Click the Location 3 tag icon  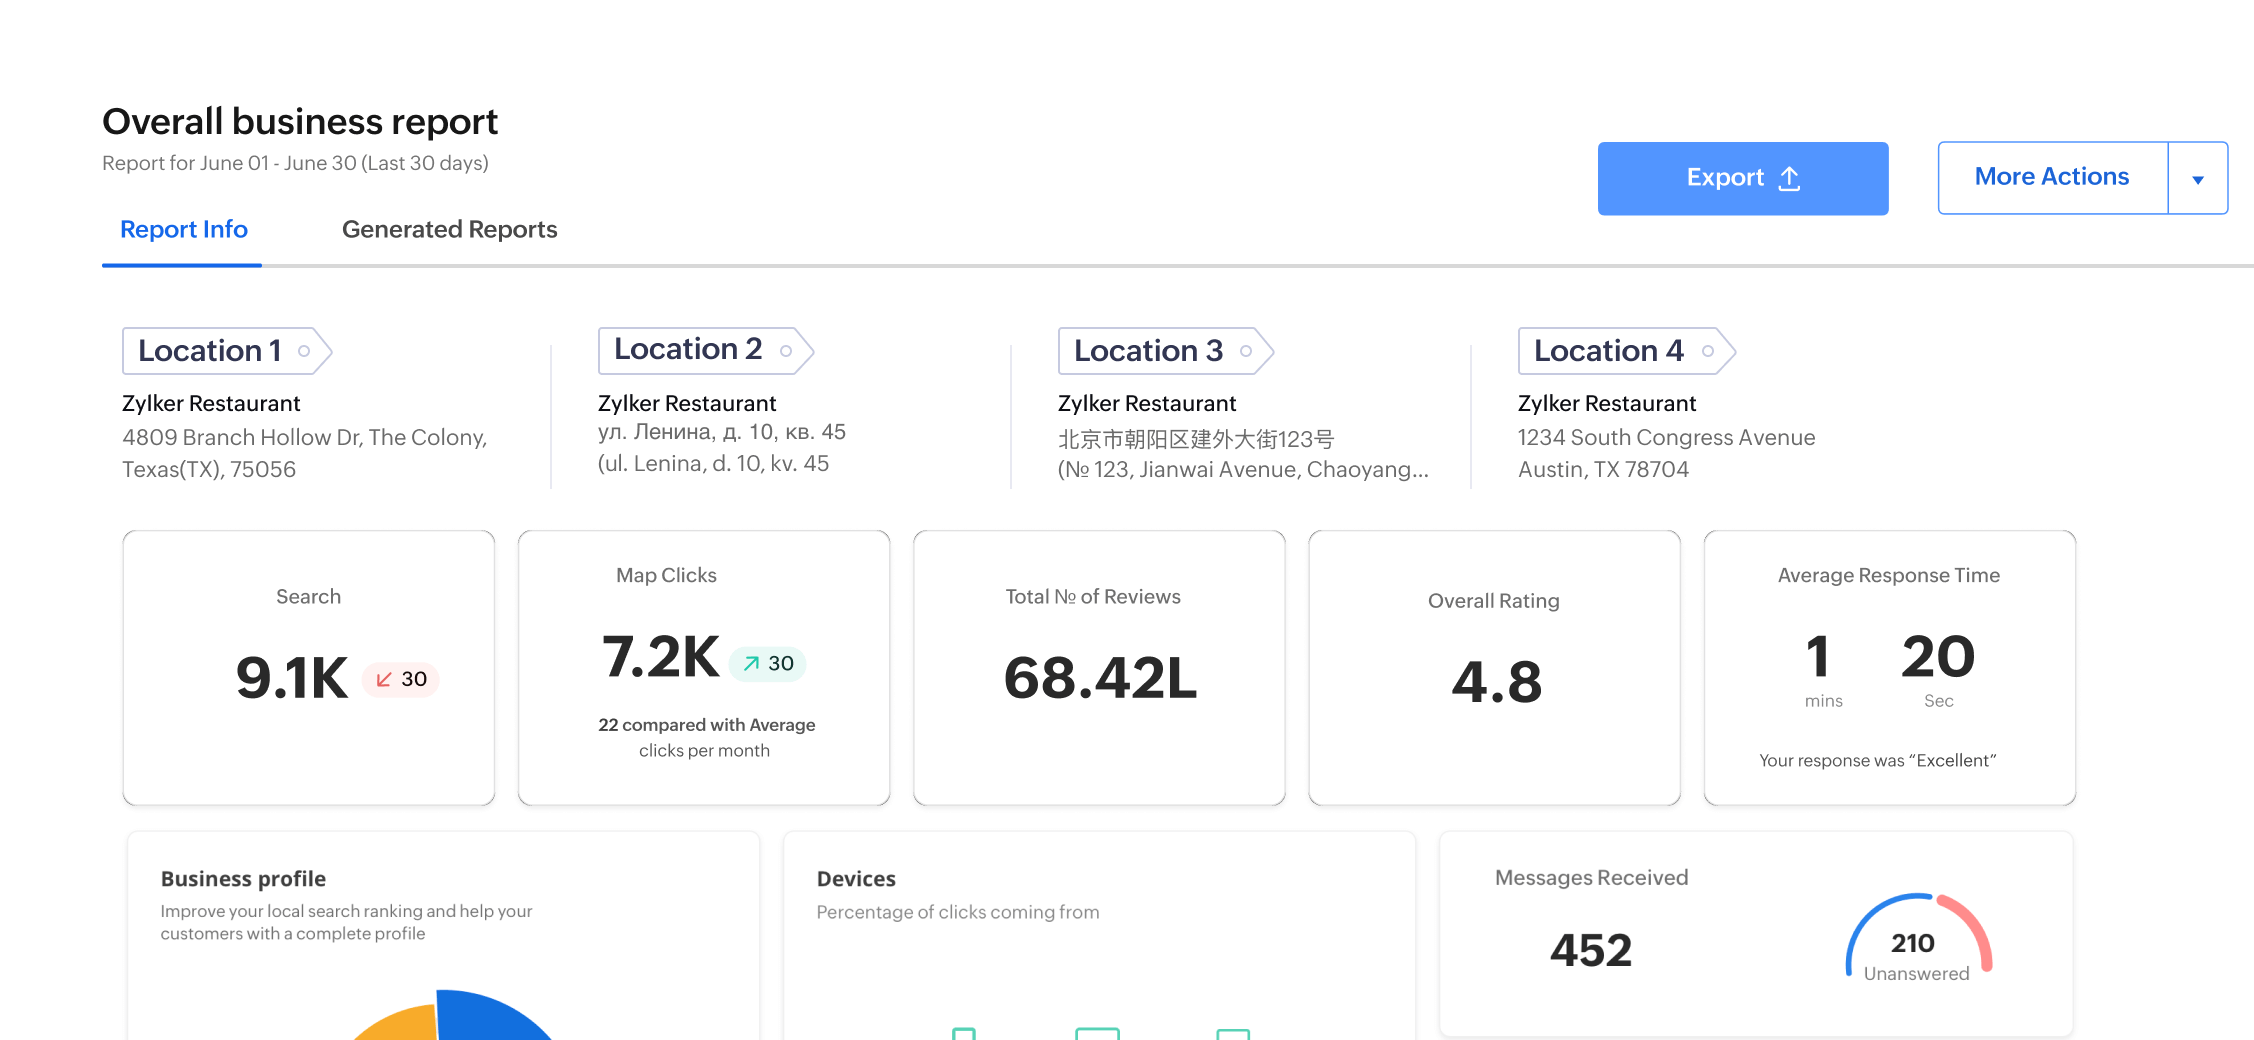1244,351
